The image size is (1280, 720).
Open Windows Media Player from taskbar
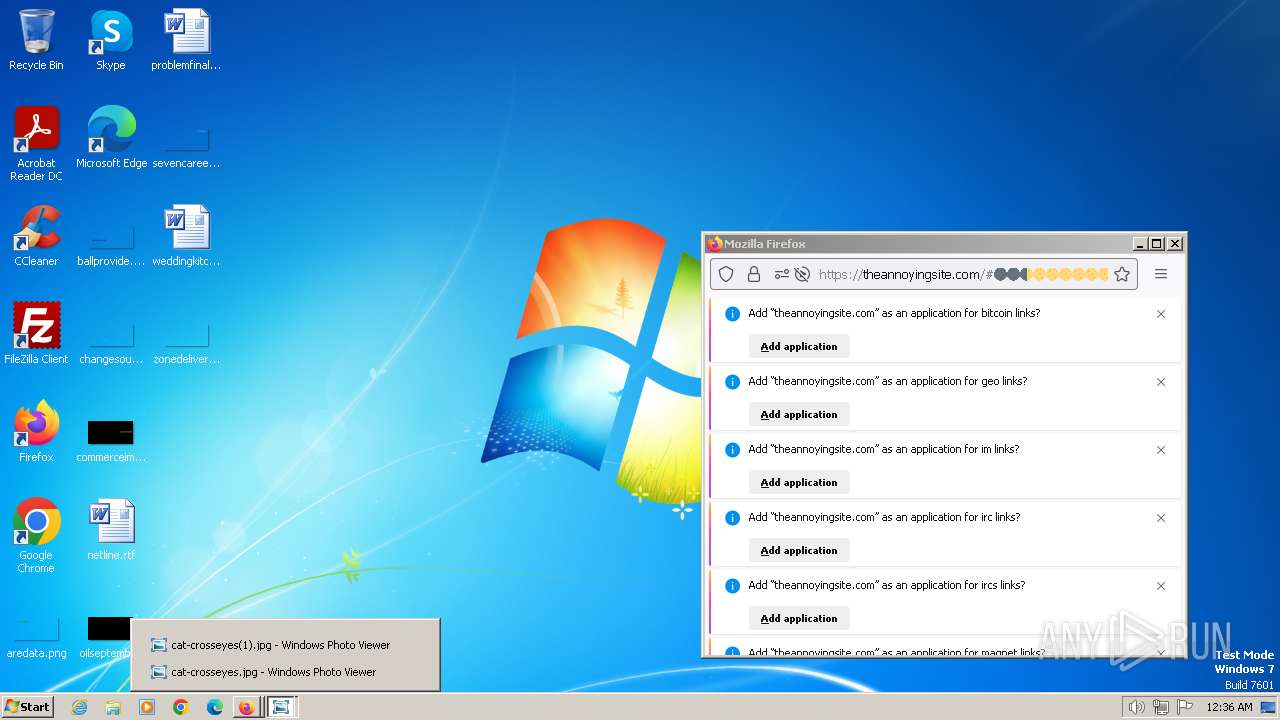point(147,707)
